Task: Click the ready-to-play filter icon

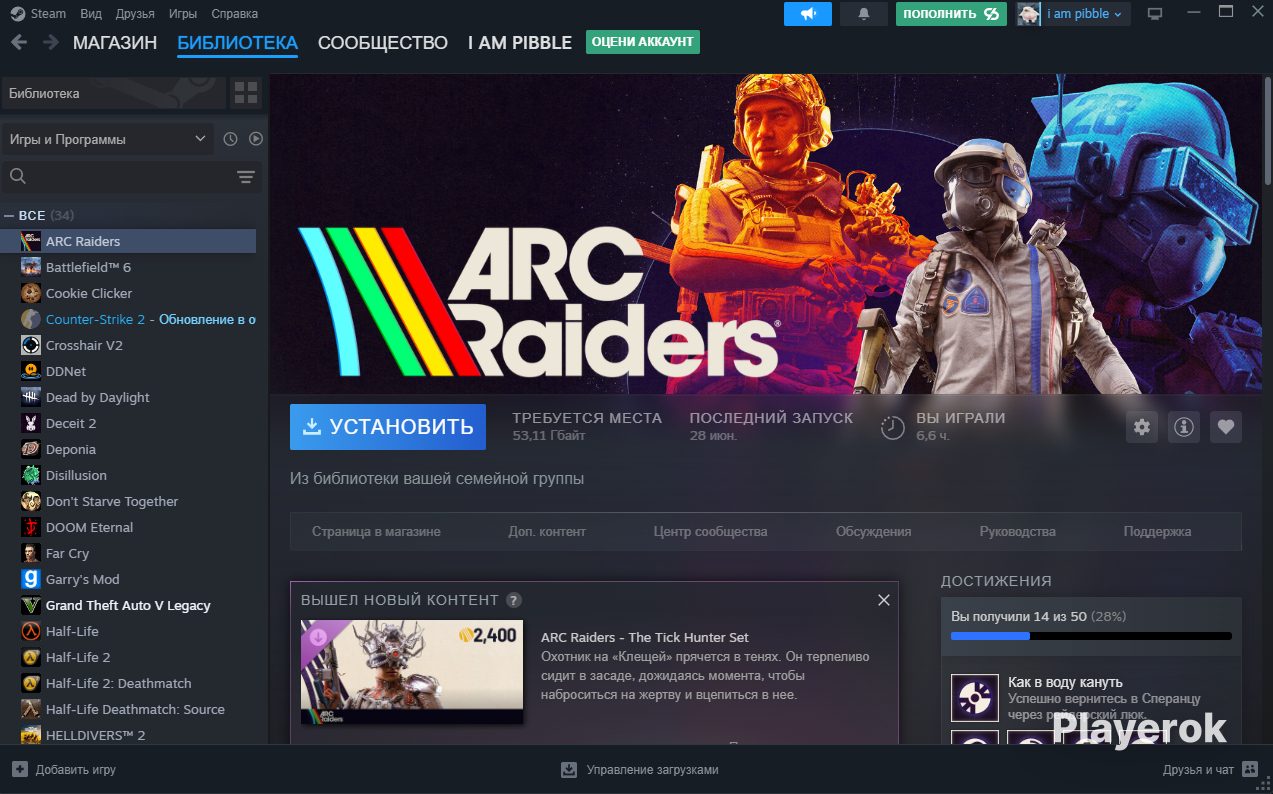Action: tap(255, 139)
